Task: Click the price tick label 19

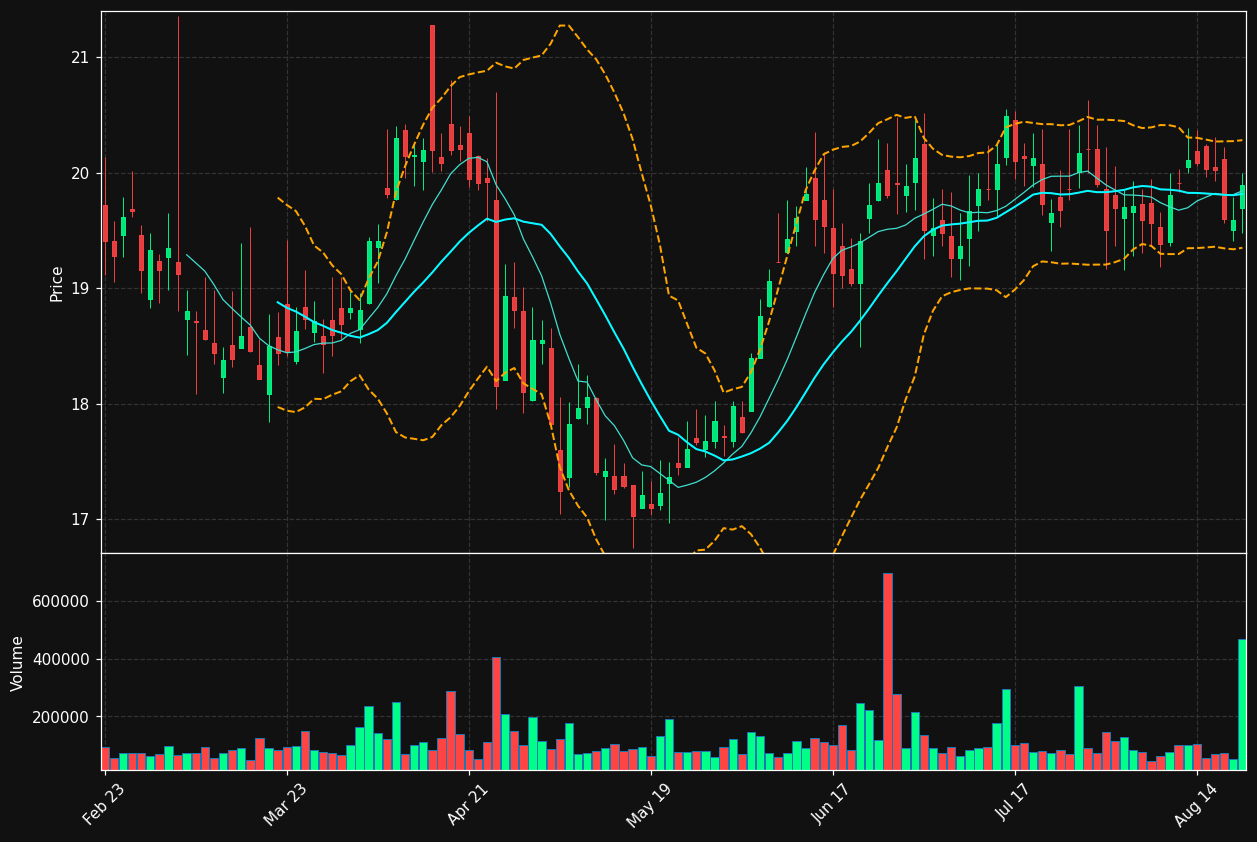Action: click(79, 289)
